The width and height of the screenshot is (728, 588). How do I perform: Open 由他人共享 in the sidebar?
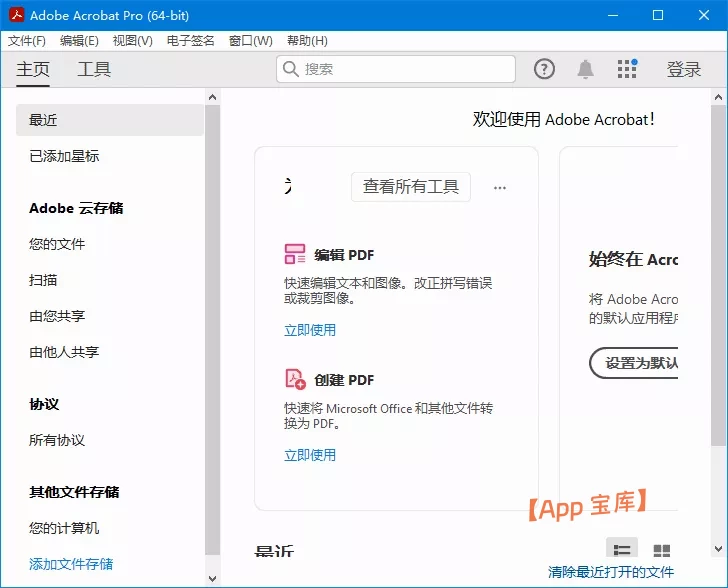coord(64,352)
